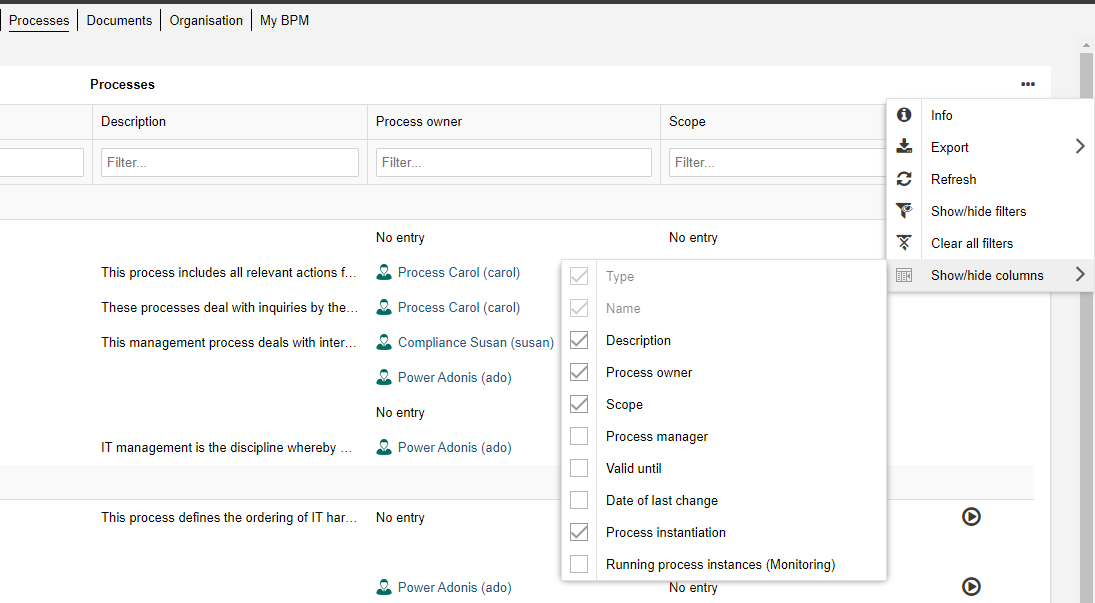Expand the Show/hide columns submenu arrow

click(1079, 275)
